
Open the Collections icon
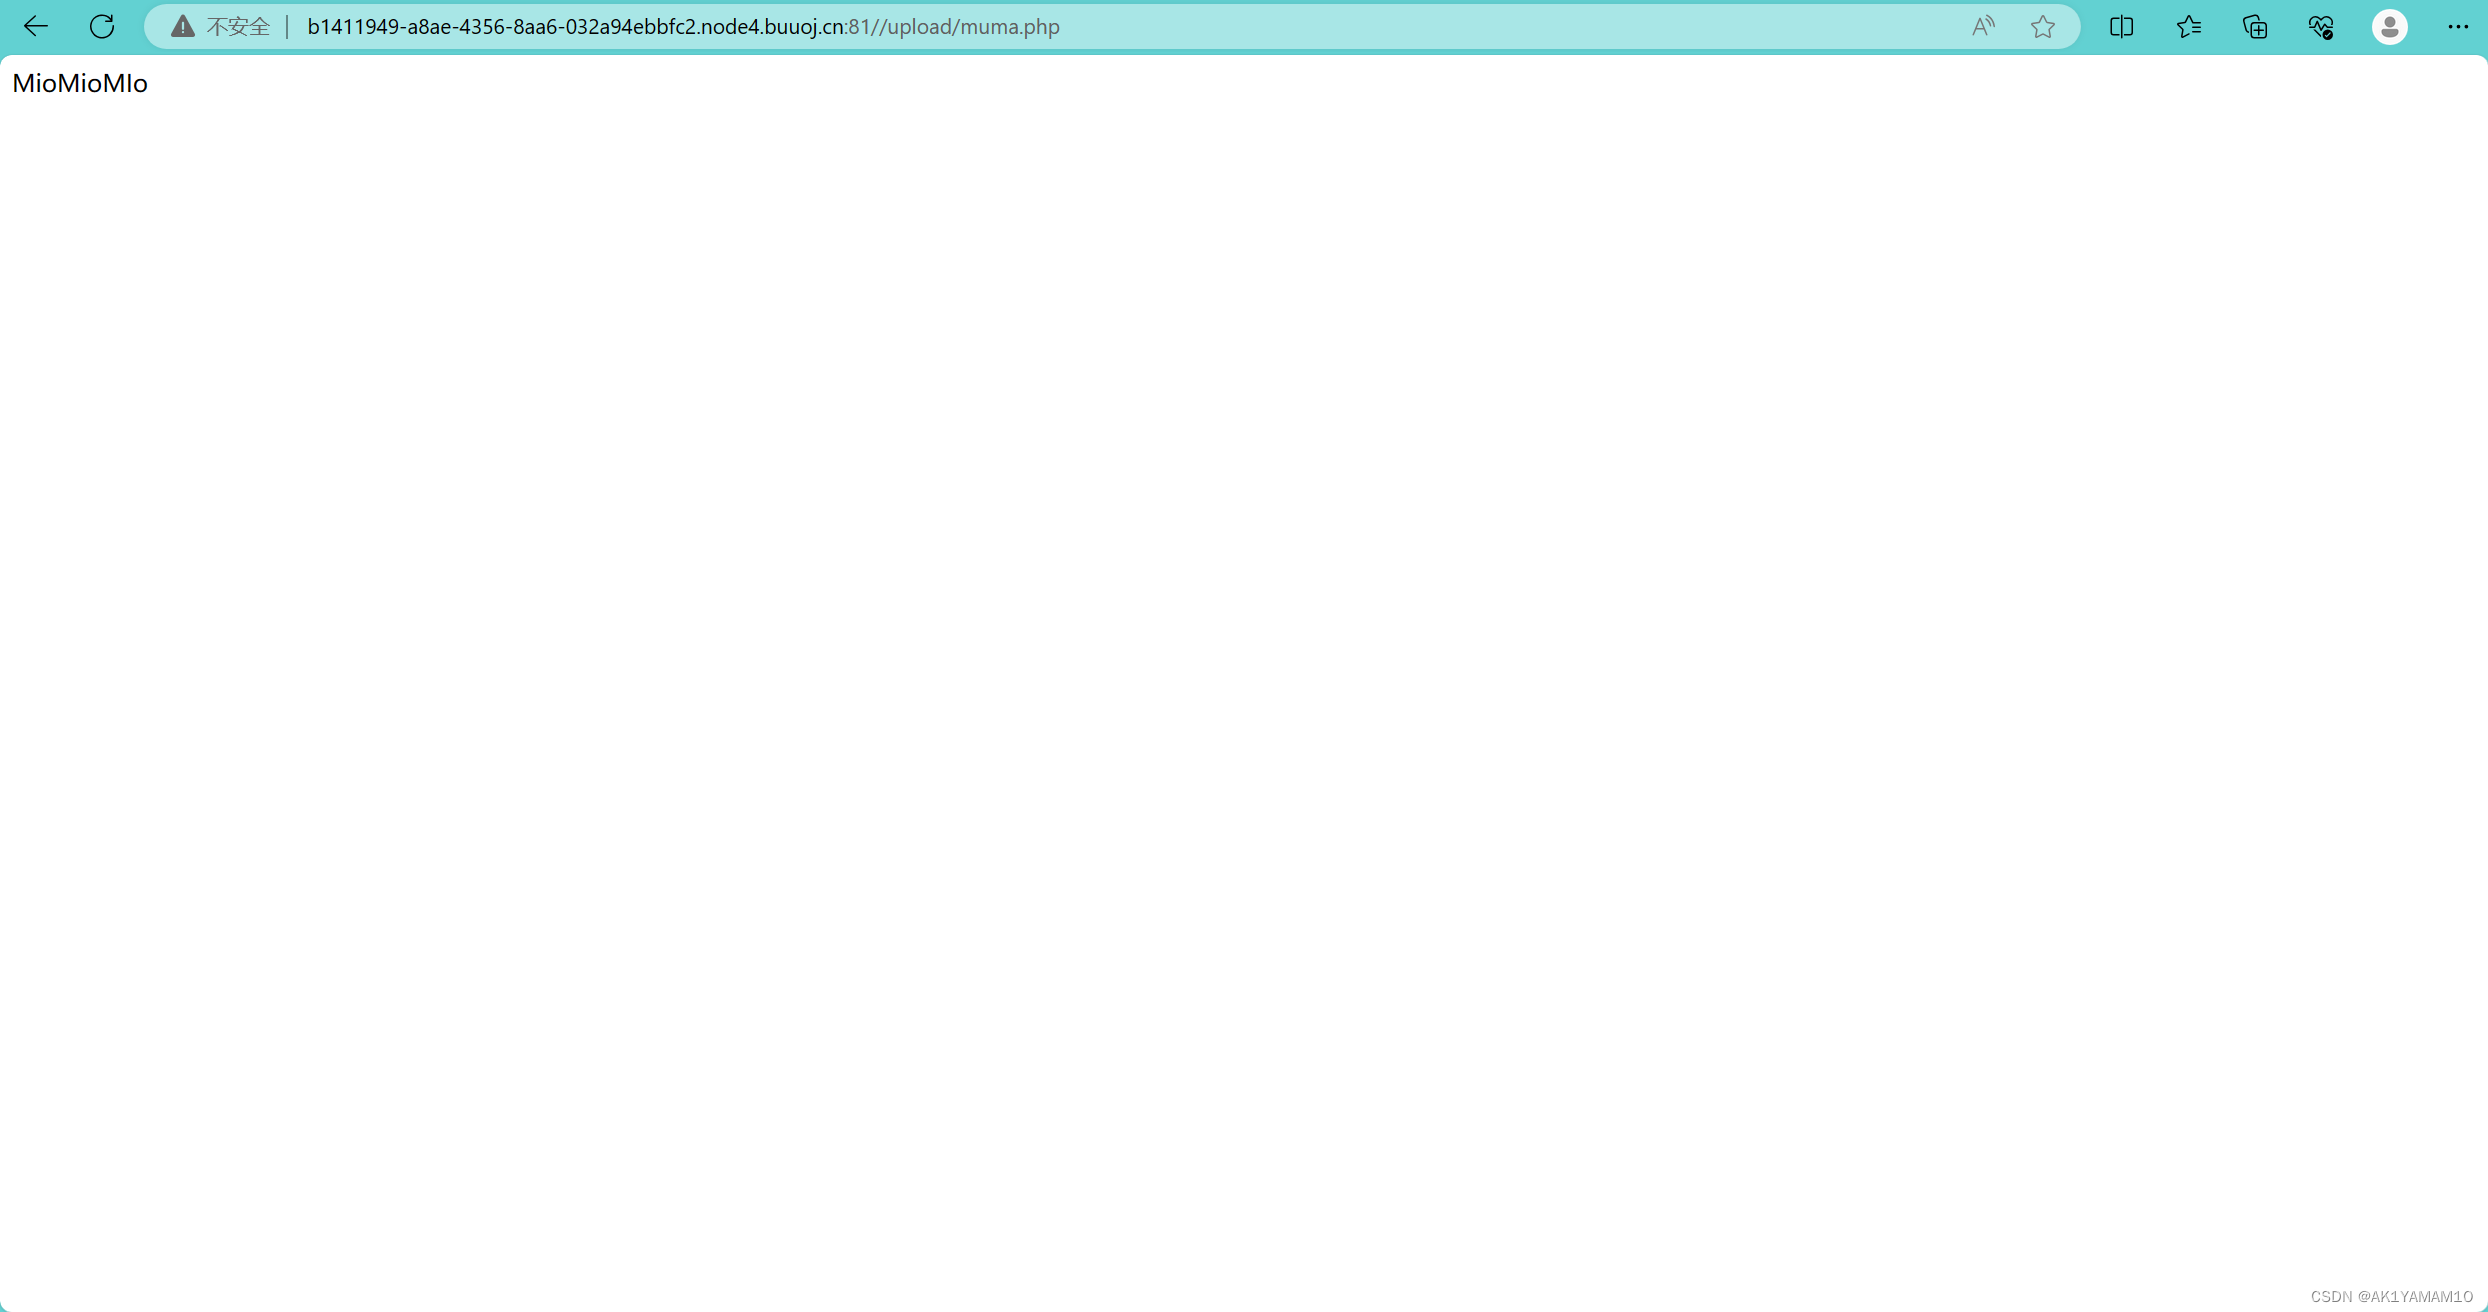point(2255,27)
